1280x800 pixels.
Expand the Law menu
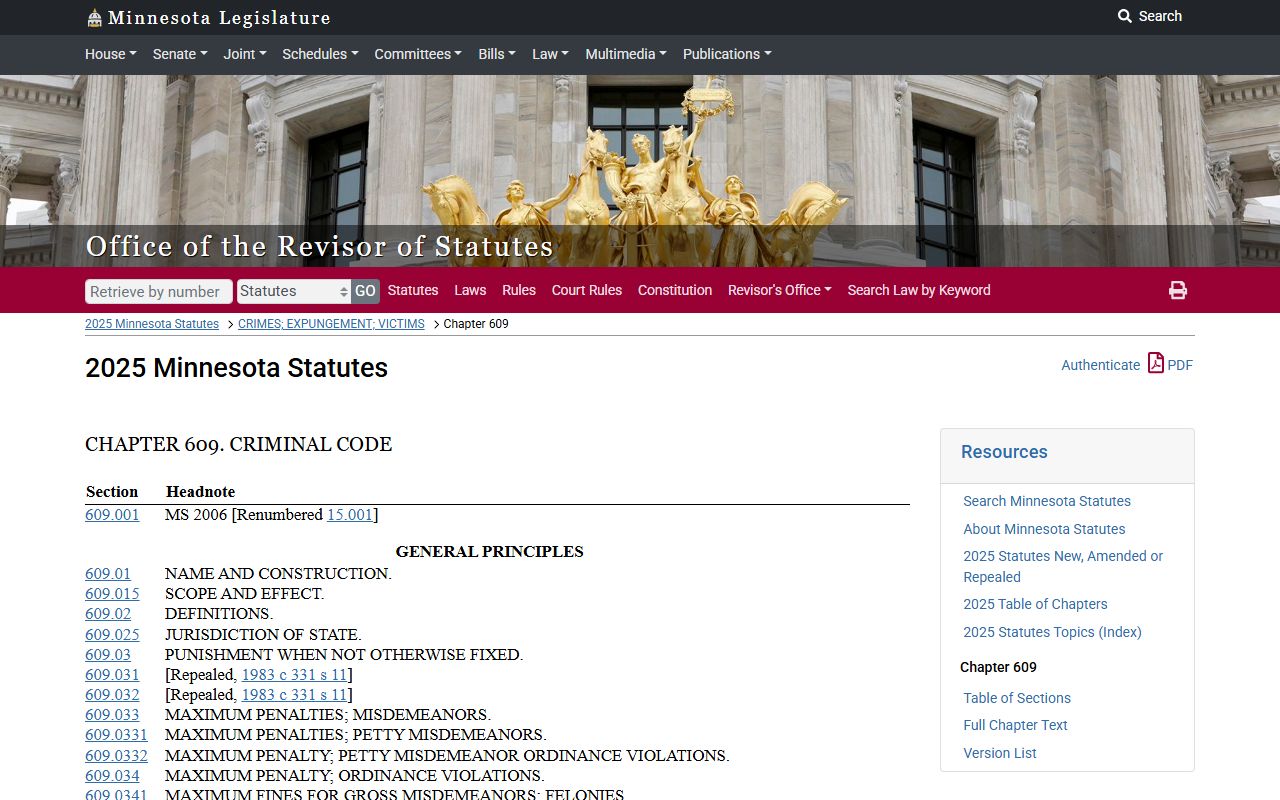point(550,54)
